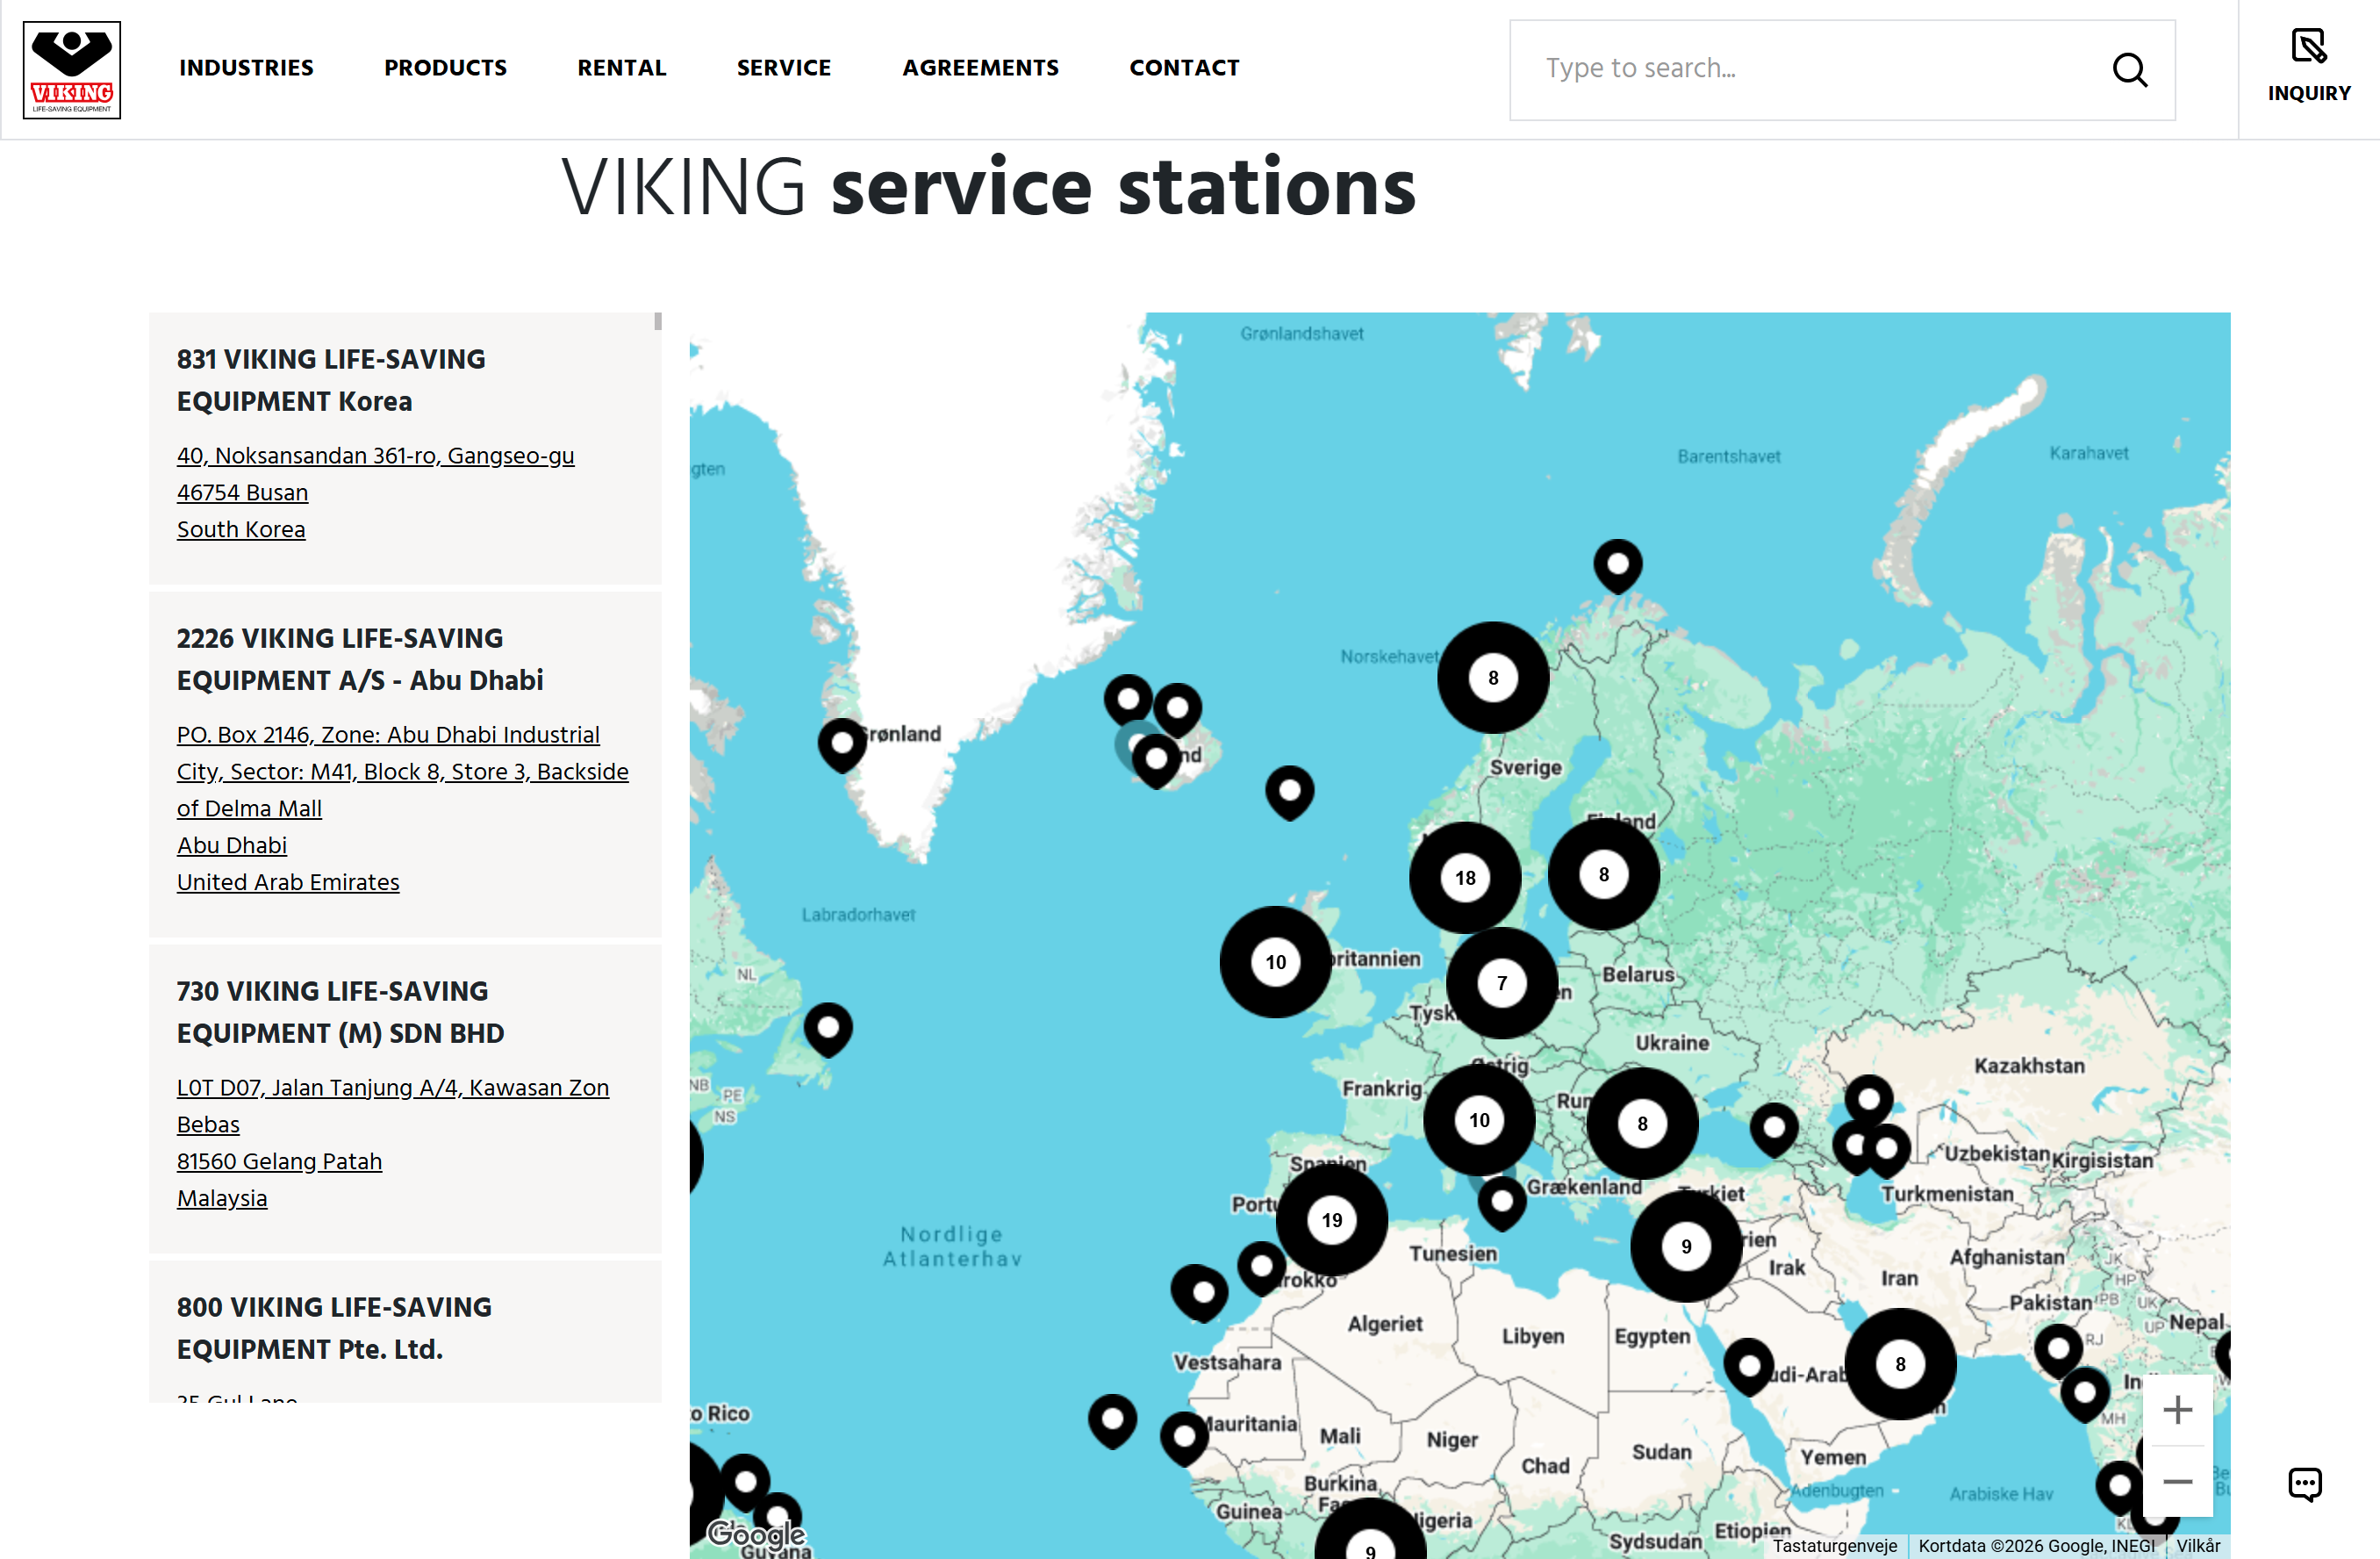Open the Noksansandan 361-ro address link

[375, 455]
